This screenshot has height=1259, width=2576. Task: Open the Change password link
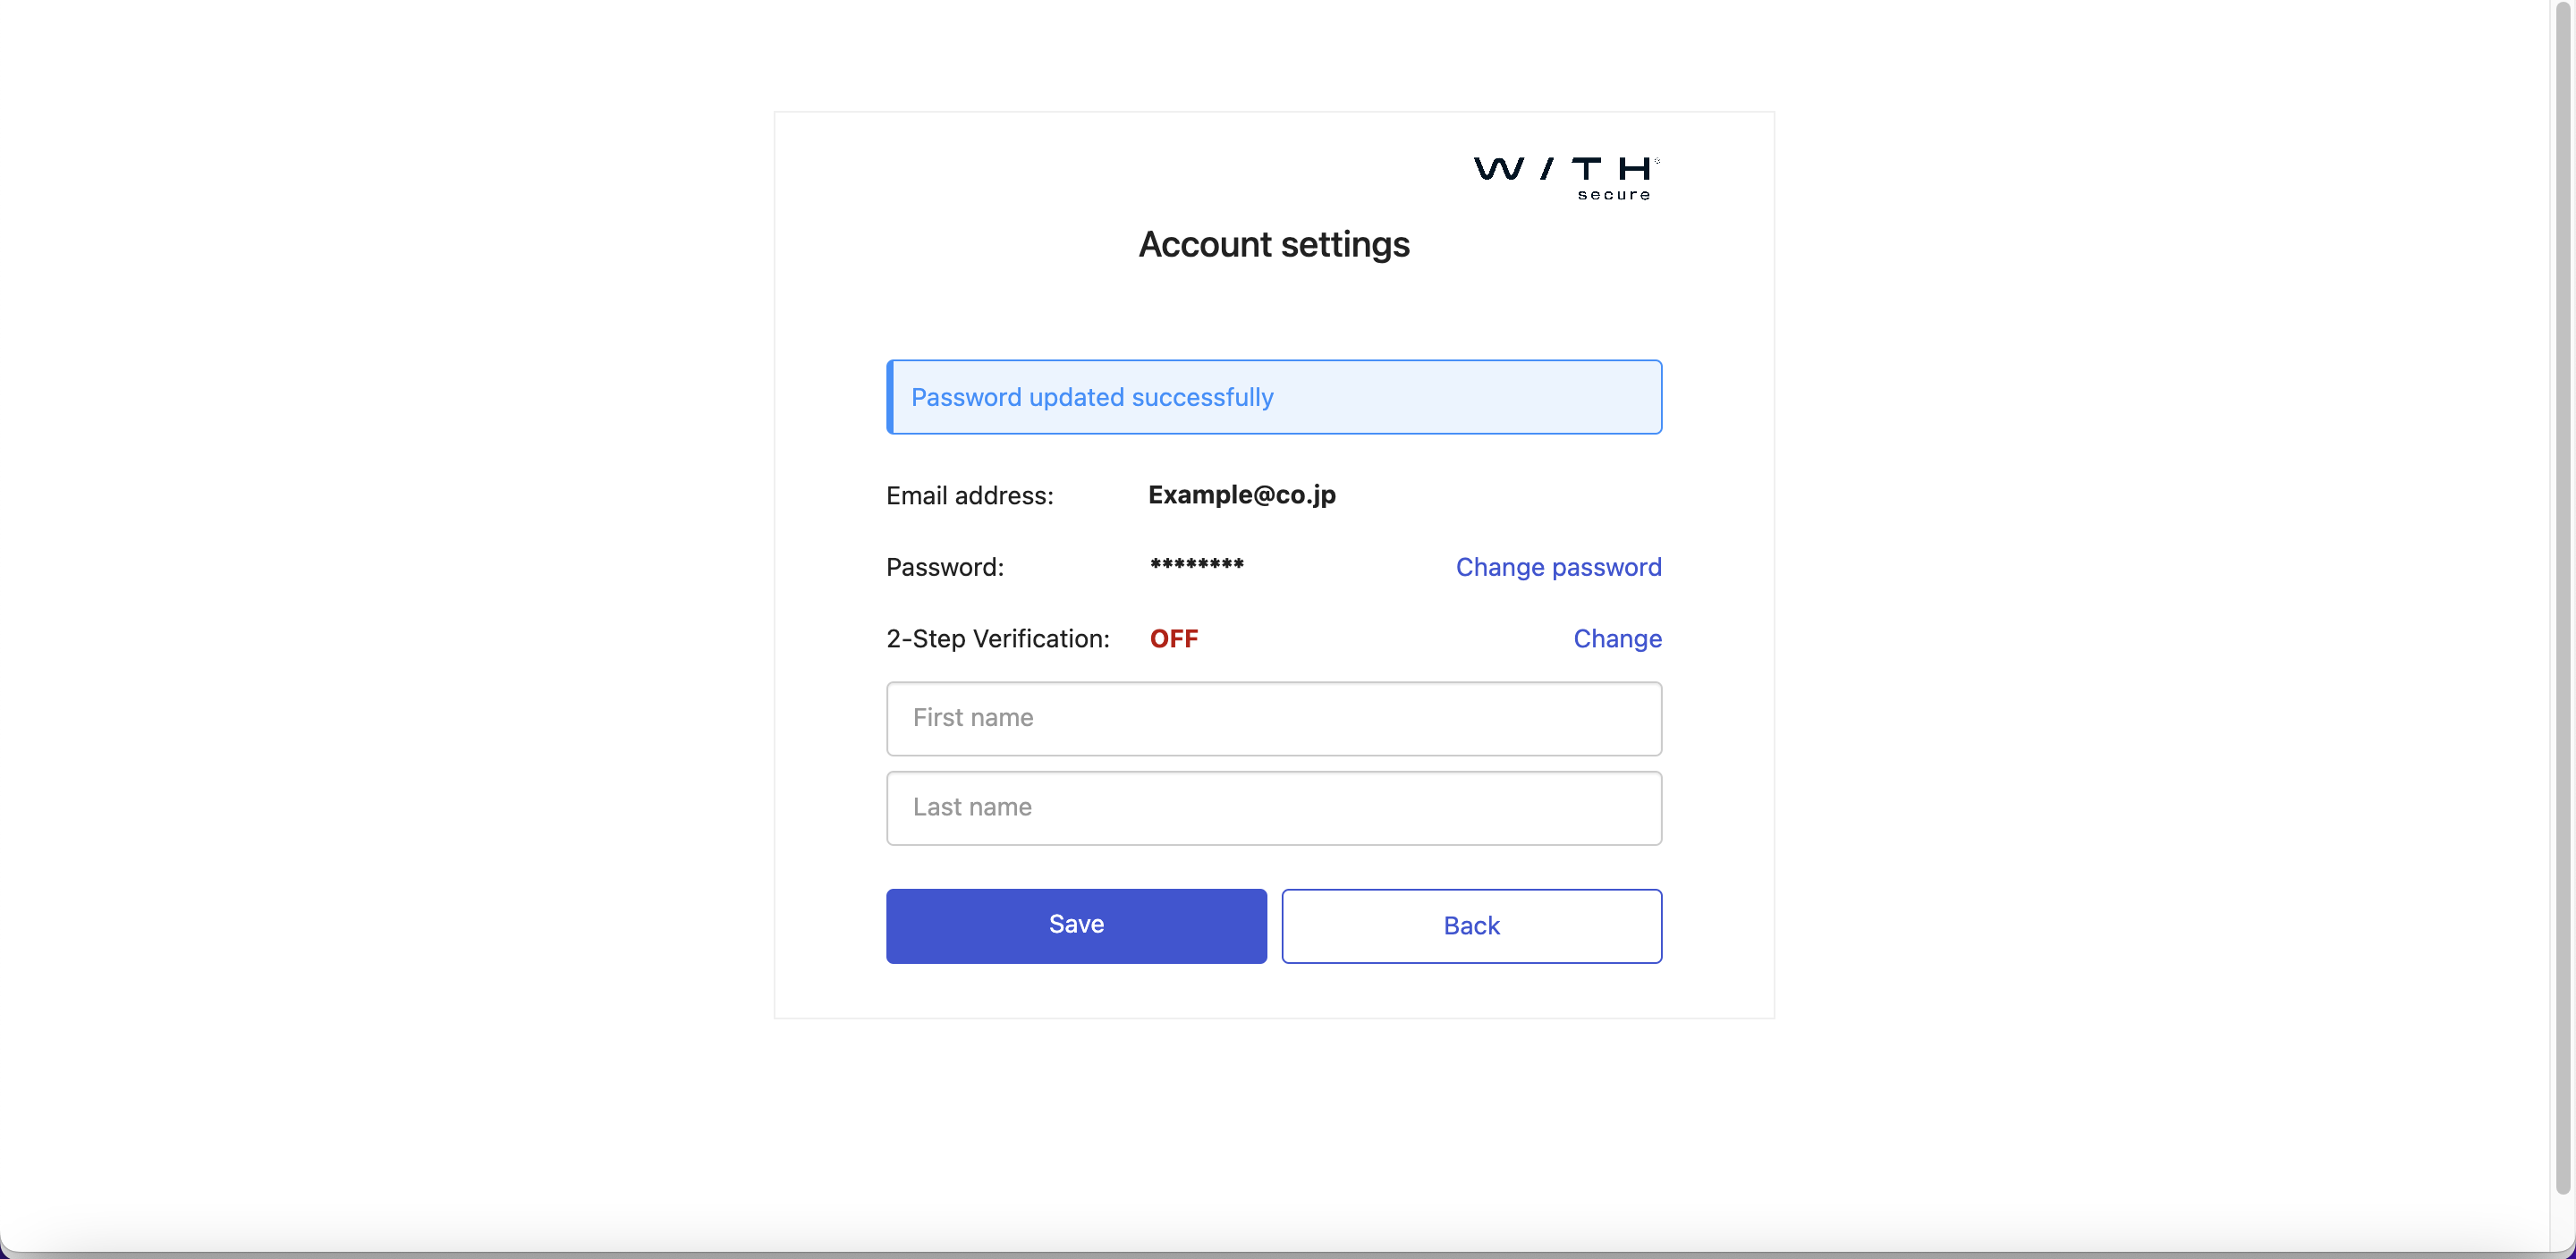pyautogui.click(x=1558, y=567)
